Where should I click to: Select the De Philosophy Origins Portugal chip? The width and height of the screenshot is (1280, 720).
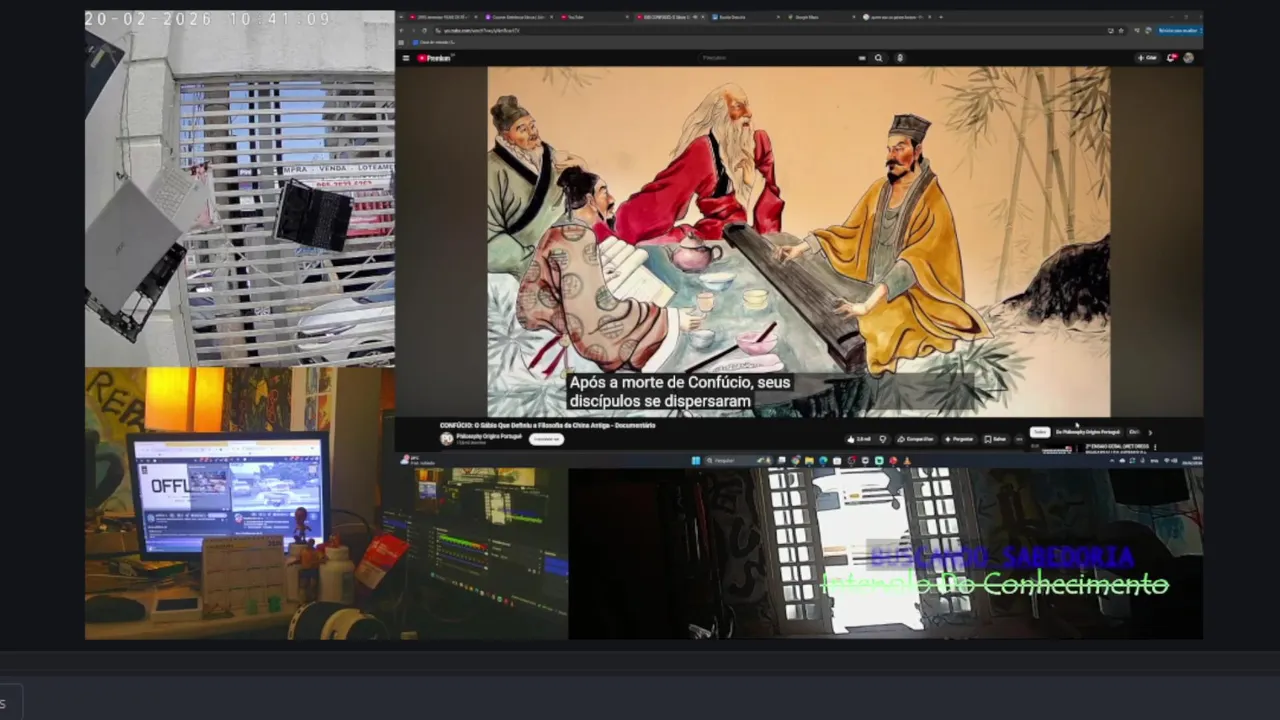(x=1088, y=432)
